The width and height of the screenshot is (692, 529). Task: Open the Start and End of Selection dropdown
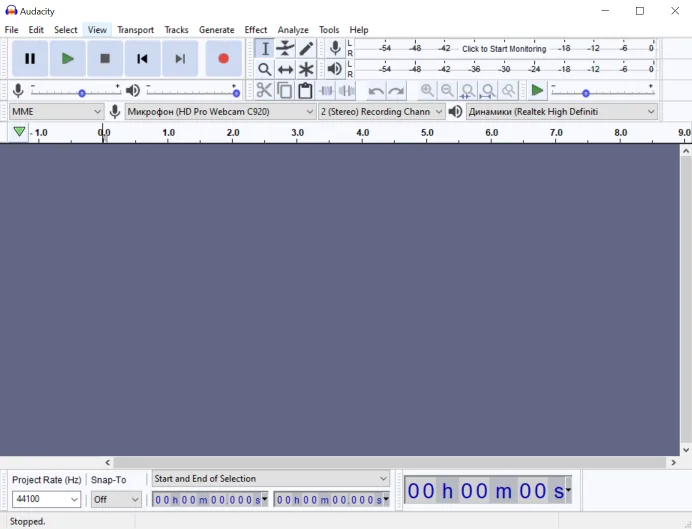click(x=271, y=479)
